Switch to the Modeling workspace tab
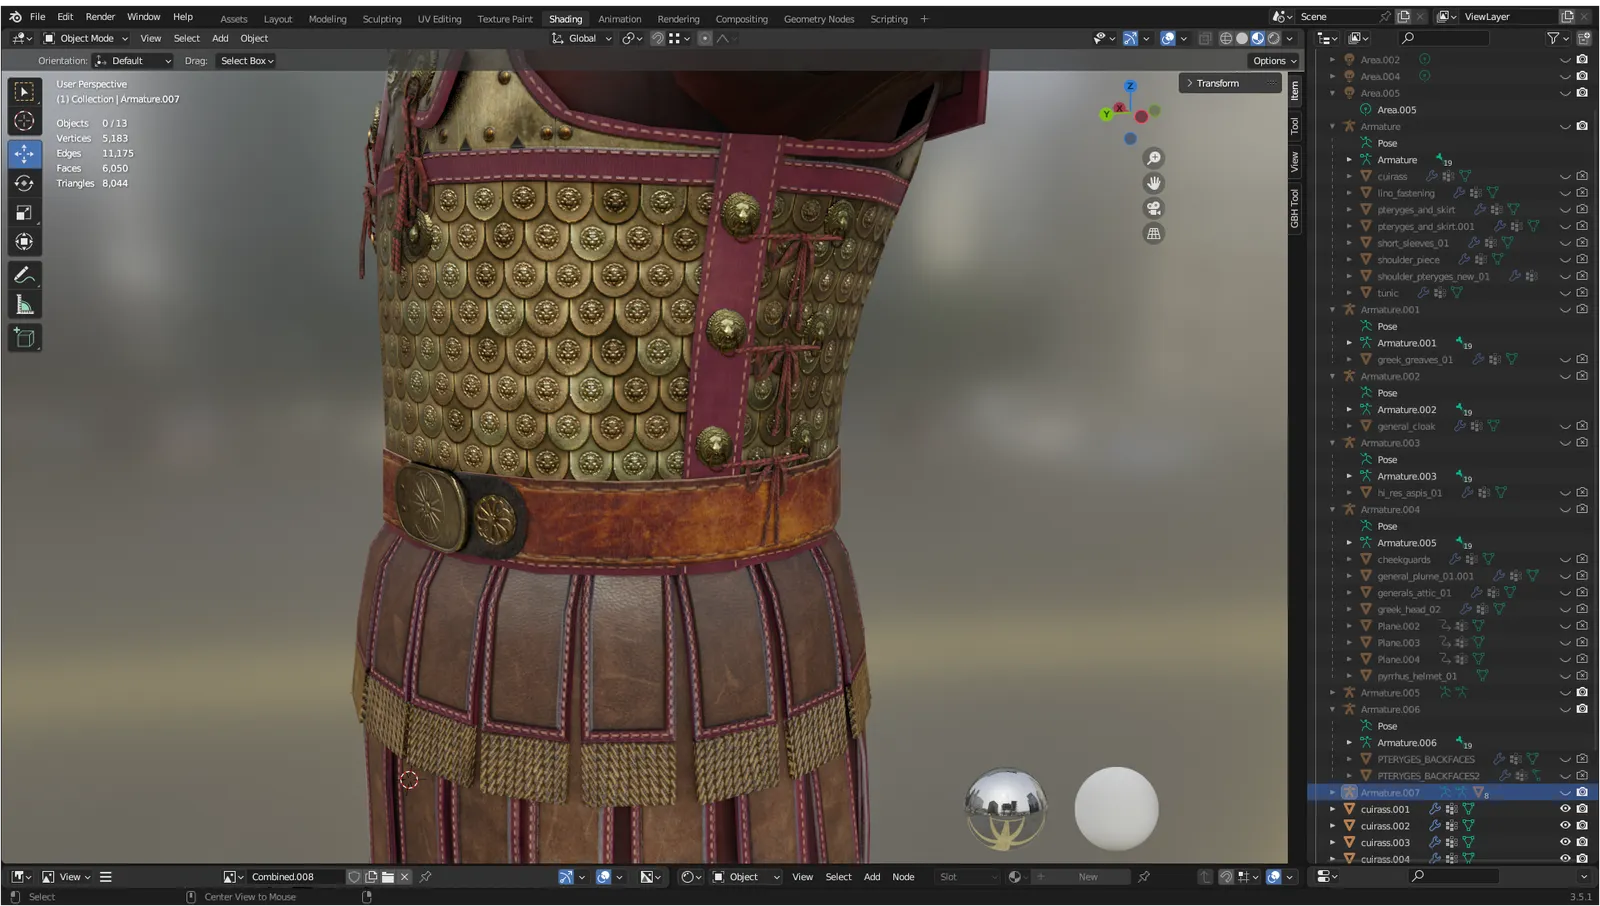 [327, 19]
